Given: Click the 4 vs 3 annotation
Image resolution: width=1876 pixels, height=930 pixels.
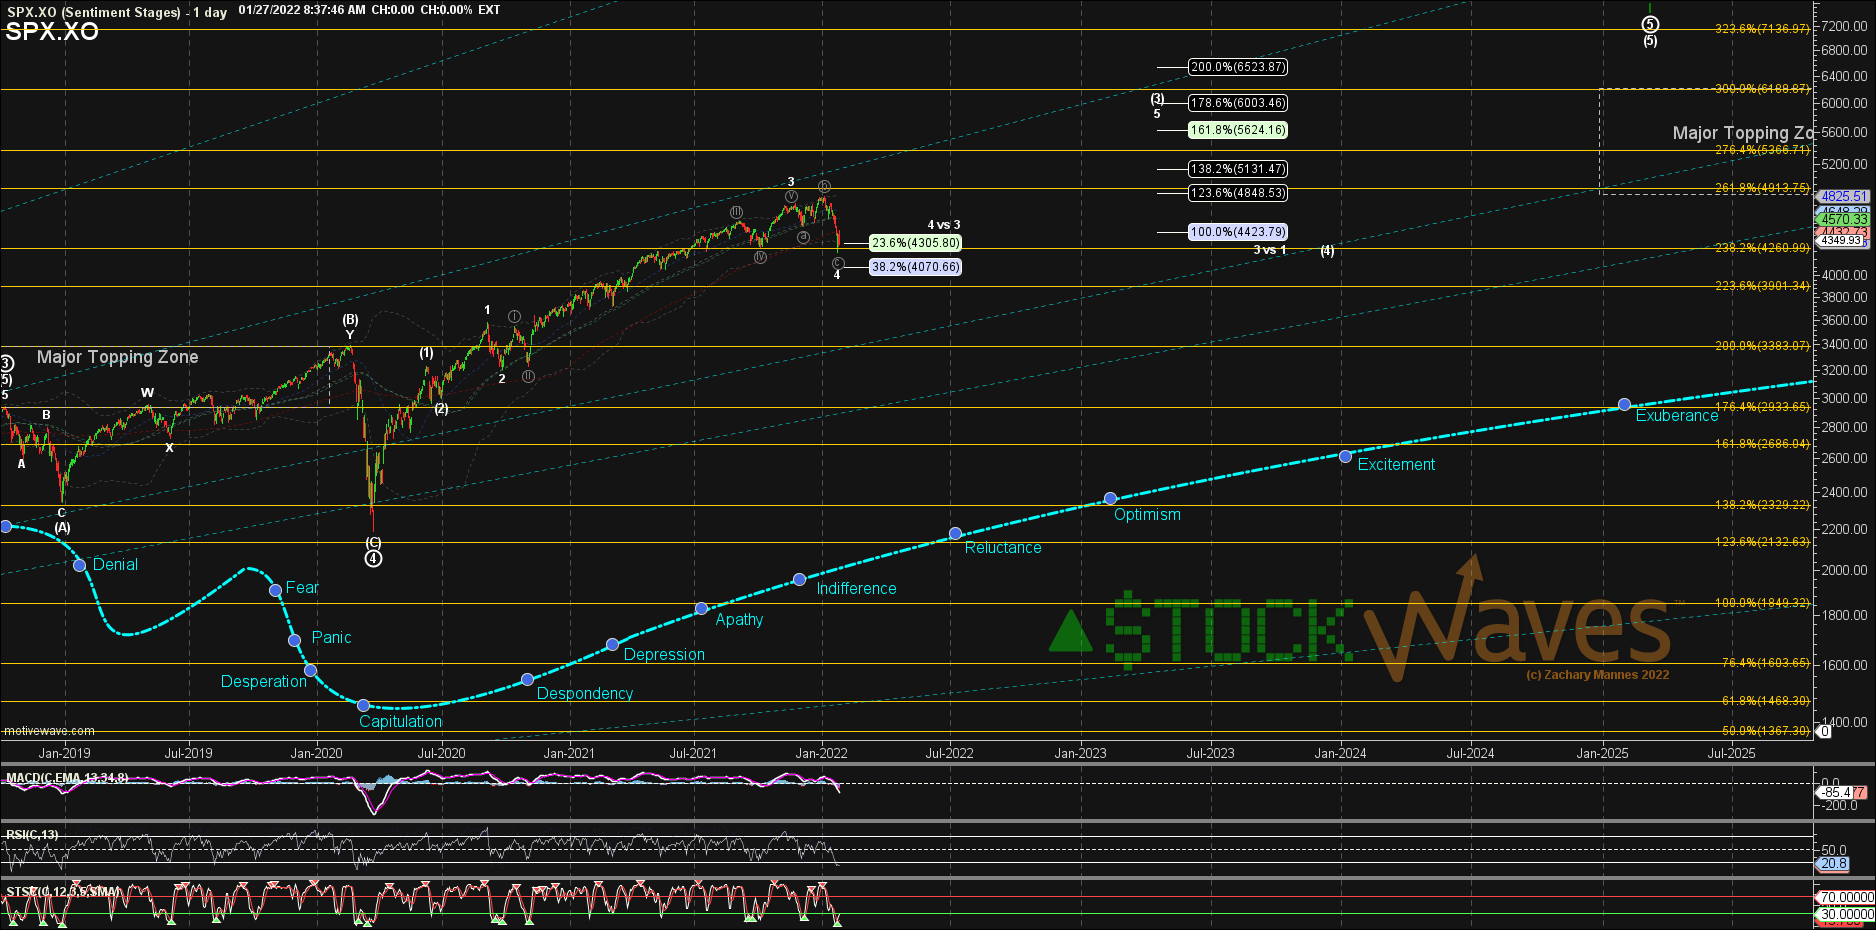Looking at the screenshot, I should 943,225.
